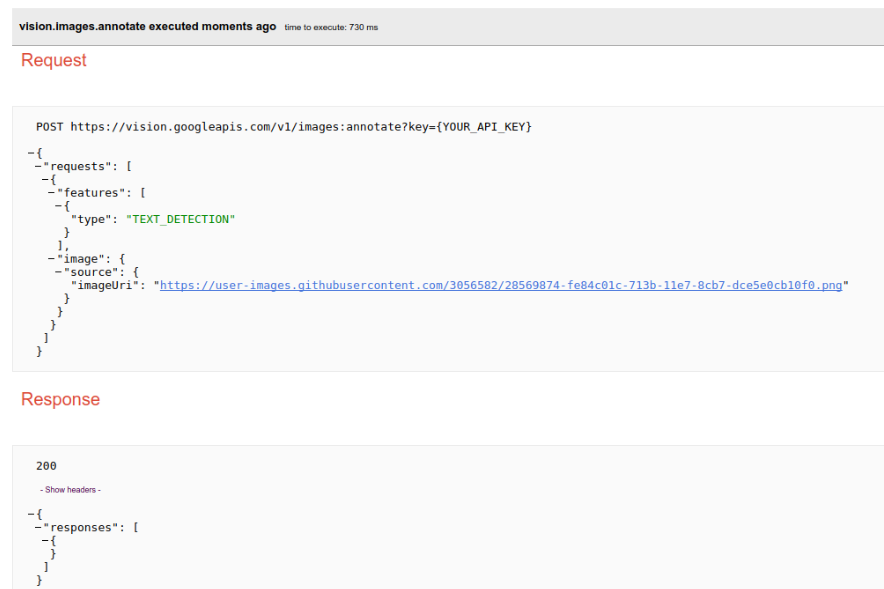Collapse the root request JSON object
Viewport: 884px width, 589px height.
click(x=31, y=153)
